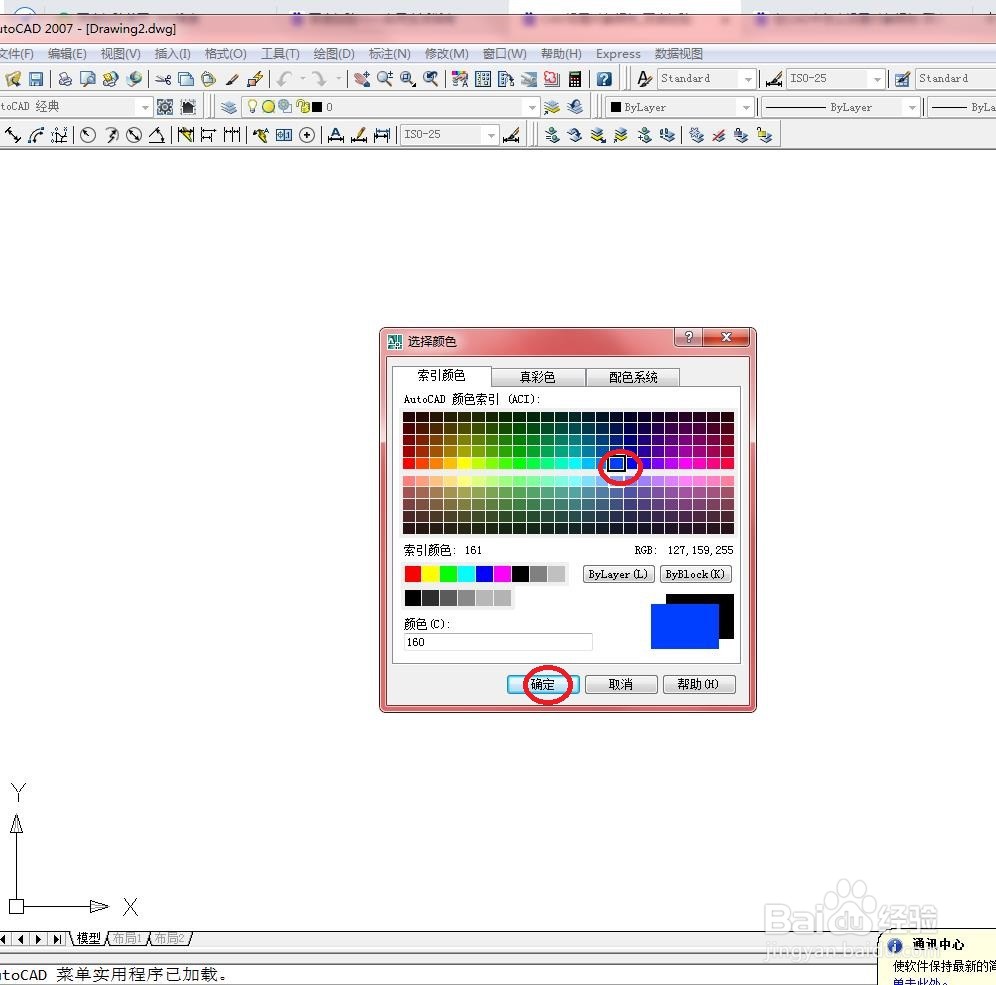
Task: Click the 颜色(C) input field
Action: click(x=498, y=642)
